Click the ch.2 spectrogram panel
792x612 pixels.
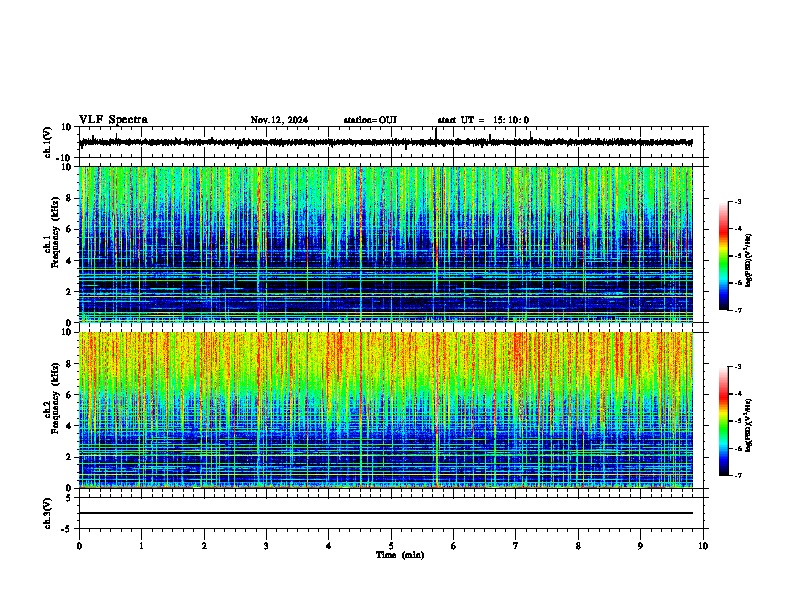[386, 410]
